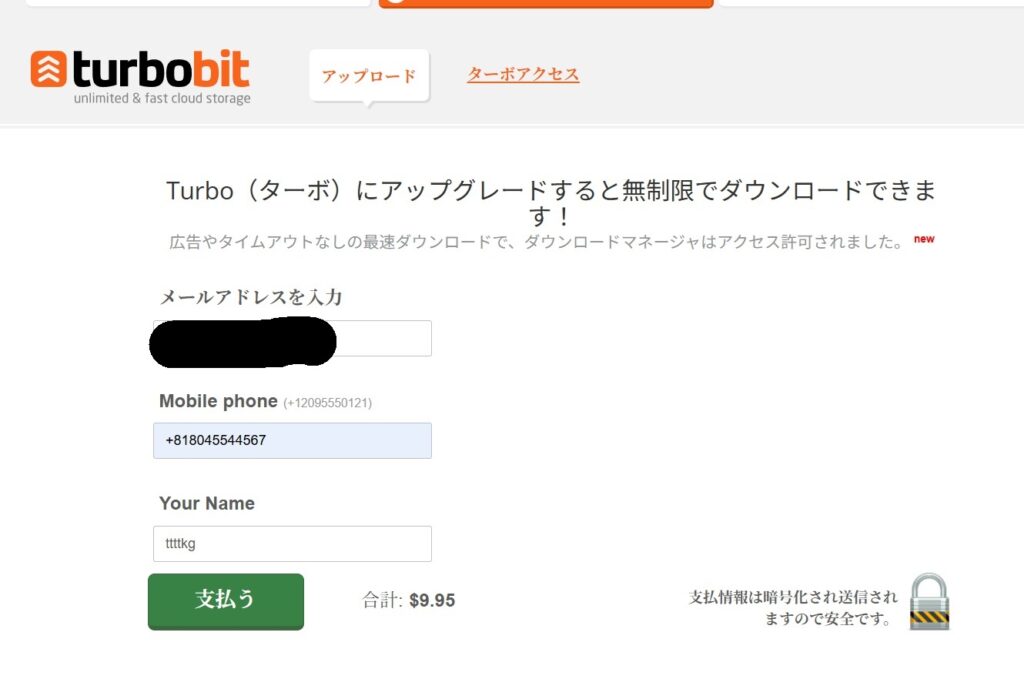Click the ad-free fastest download subtitle text
This screenshot has height=679, width=1024.
point(536,242)
